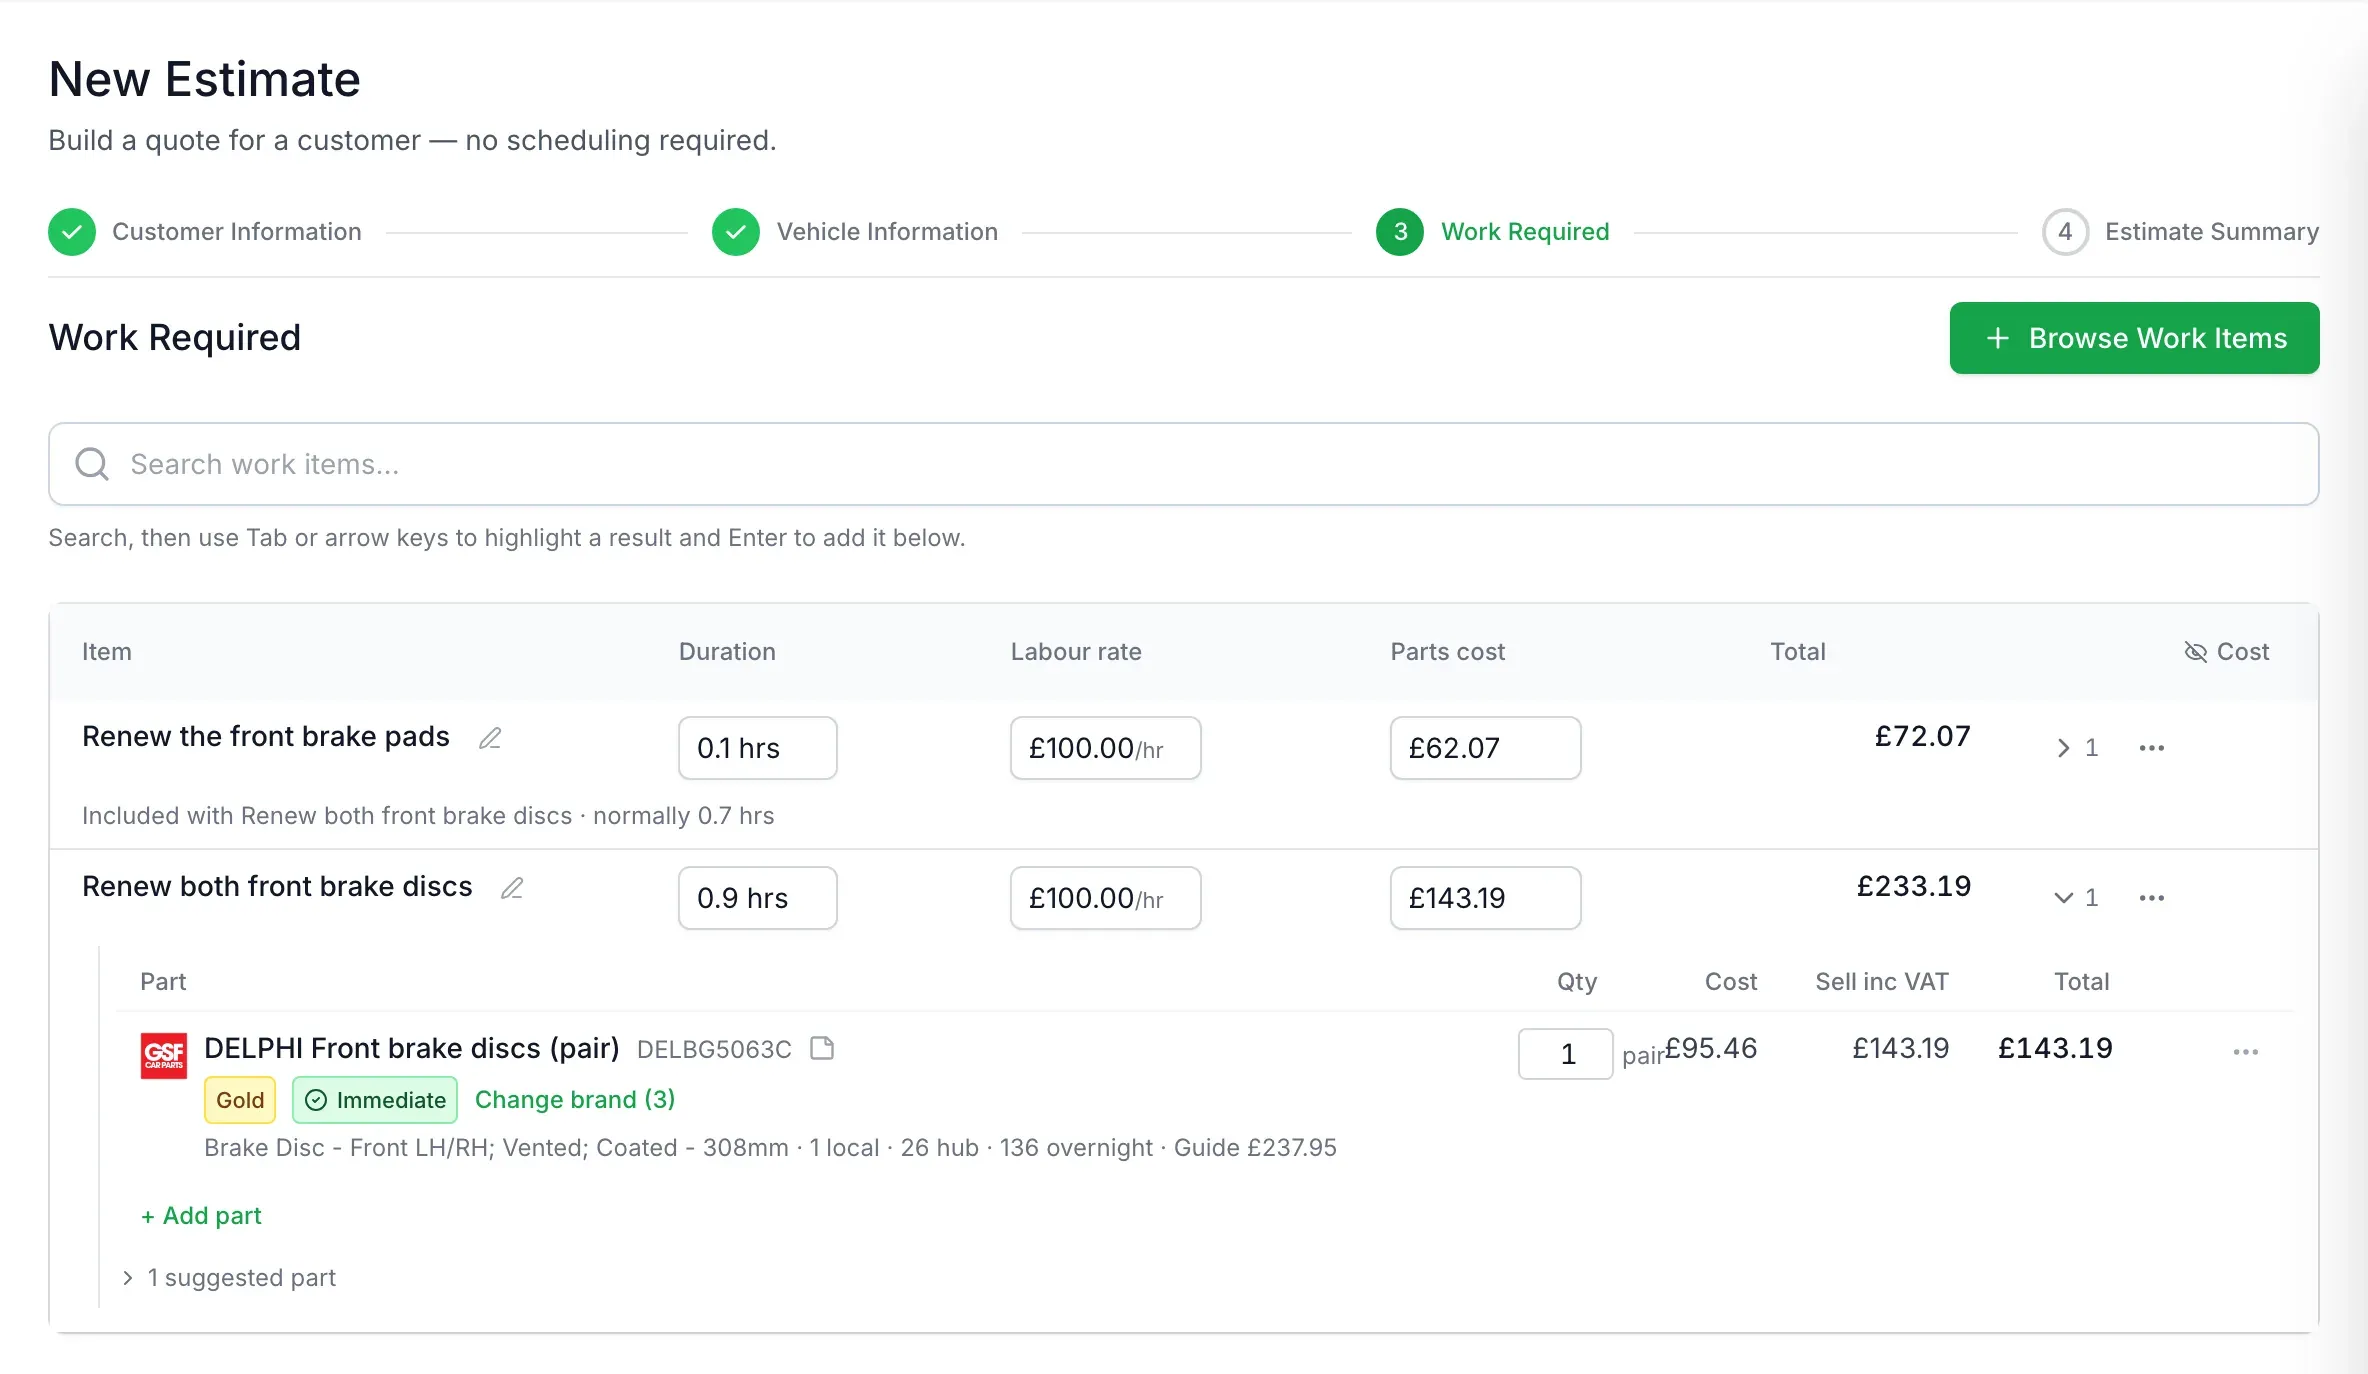Screen dimensions: 2368x1374
Task: Click the part number DELBG5063C
Action: click(714, 1049)
